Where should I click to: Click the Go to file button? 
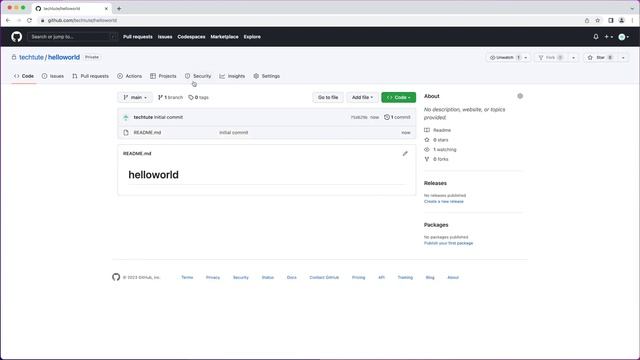coord(328,98)
